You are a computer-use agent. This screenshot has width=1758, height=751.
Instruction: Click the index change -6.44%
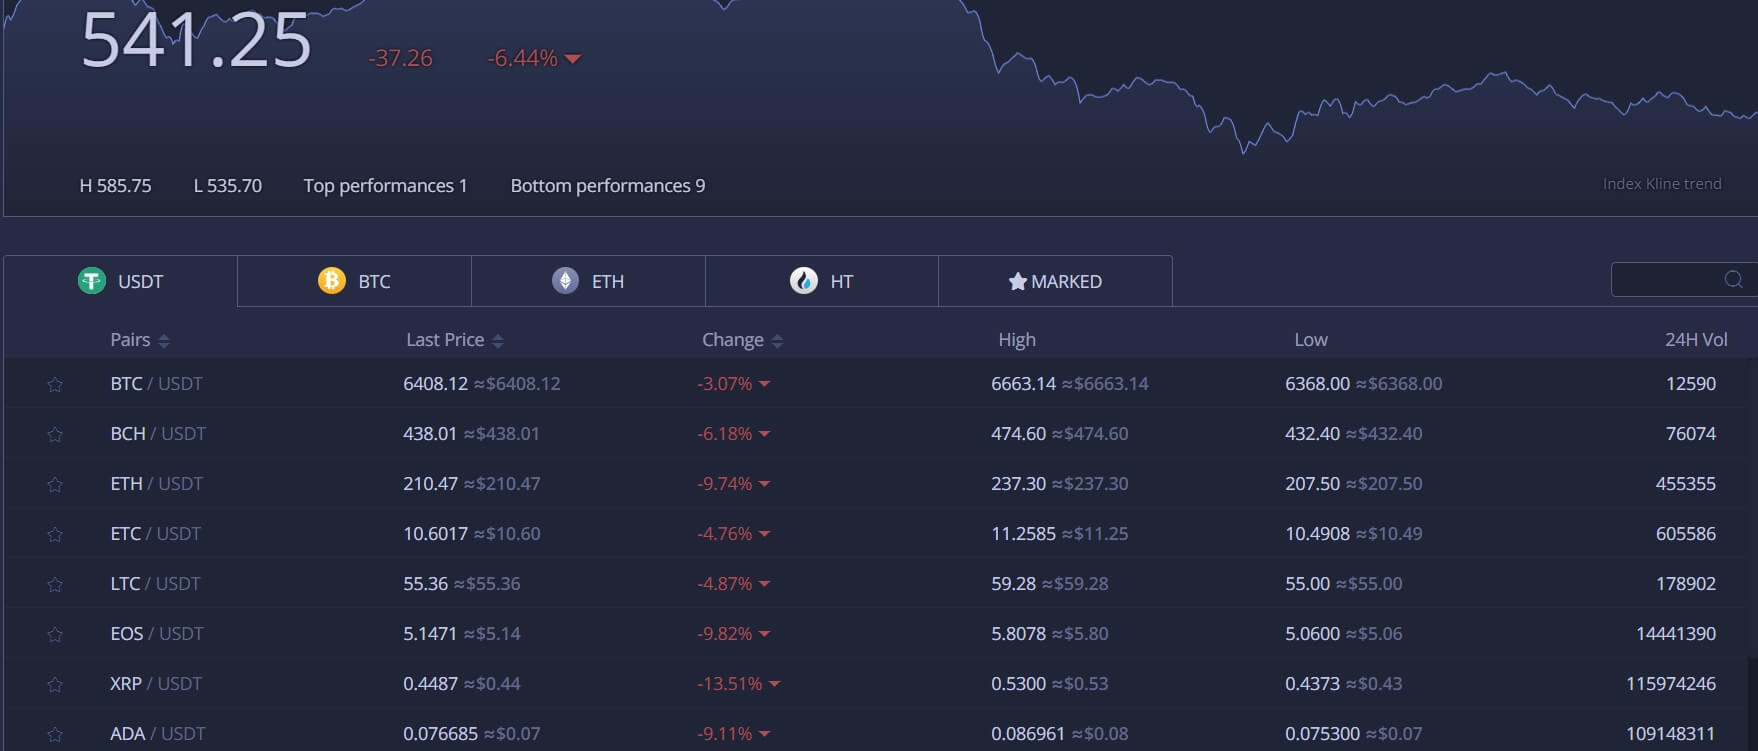(534, 58)
